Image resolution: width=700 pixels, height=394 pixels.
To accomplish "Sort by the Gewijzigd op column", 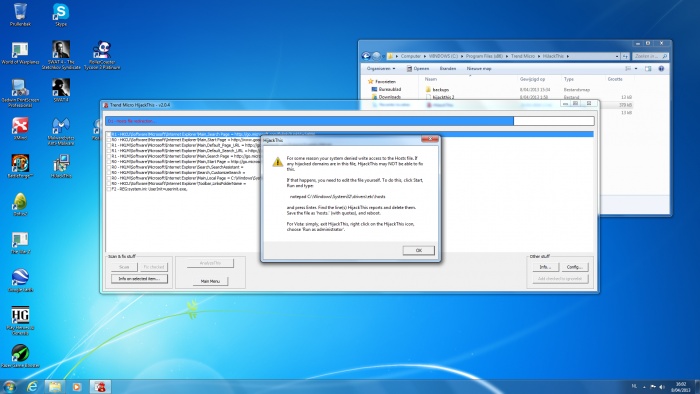I will coord(532,79).
